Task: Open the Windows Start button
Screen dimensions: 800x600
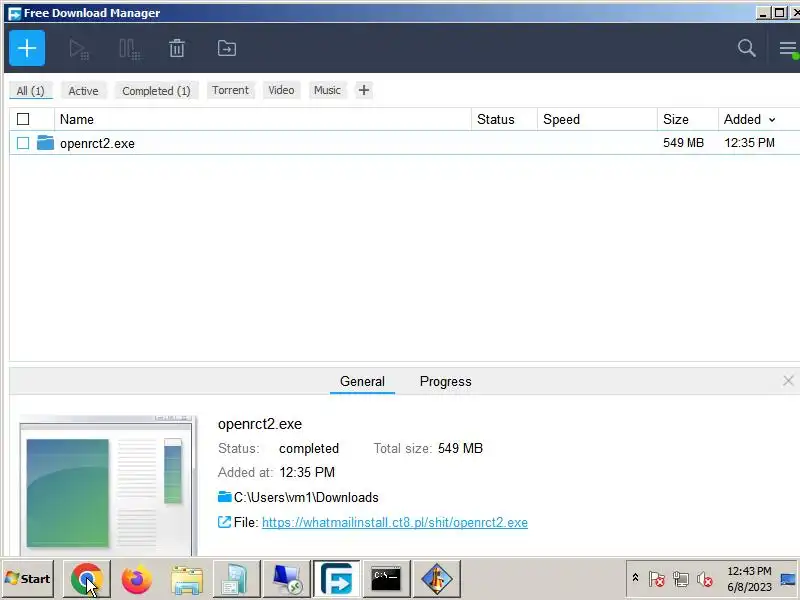Action: pos(28,579)
